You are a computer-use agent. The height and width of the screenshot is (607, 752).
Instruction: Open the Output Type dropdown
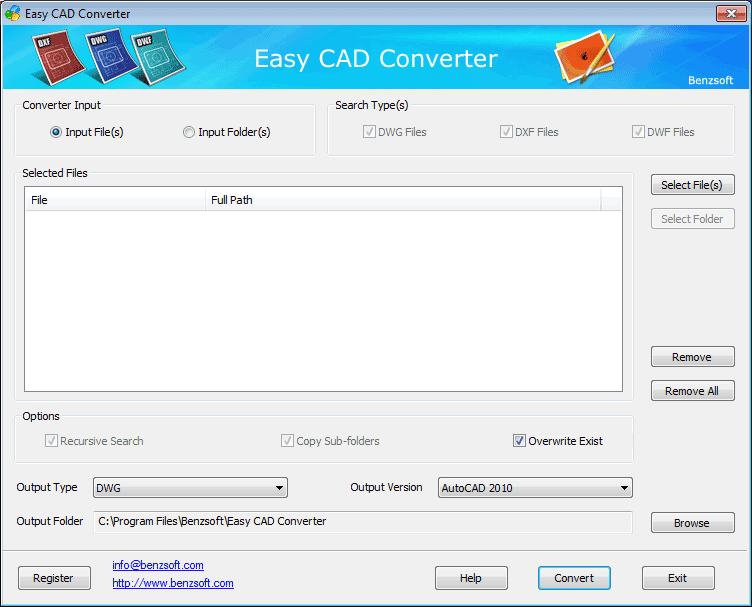(x=190, y=488)
